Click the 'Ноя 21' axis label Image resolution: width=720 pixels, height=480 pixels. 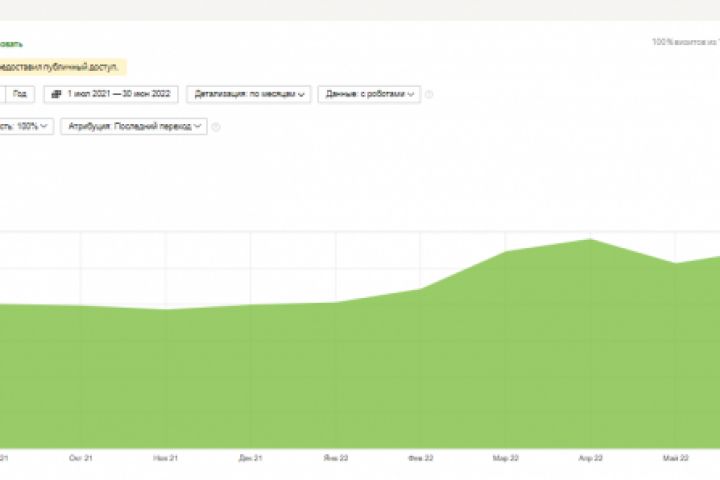pos(165,458)
